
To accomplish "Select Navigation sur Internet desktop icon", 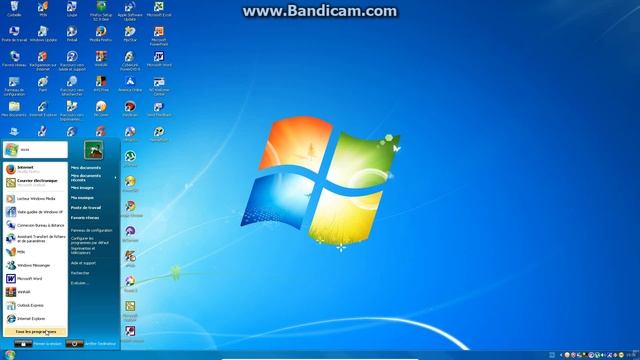I will click(x=43, y=60).
